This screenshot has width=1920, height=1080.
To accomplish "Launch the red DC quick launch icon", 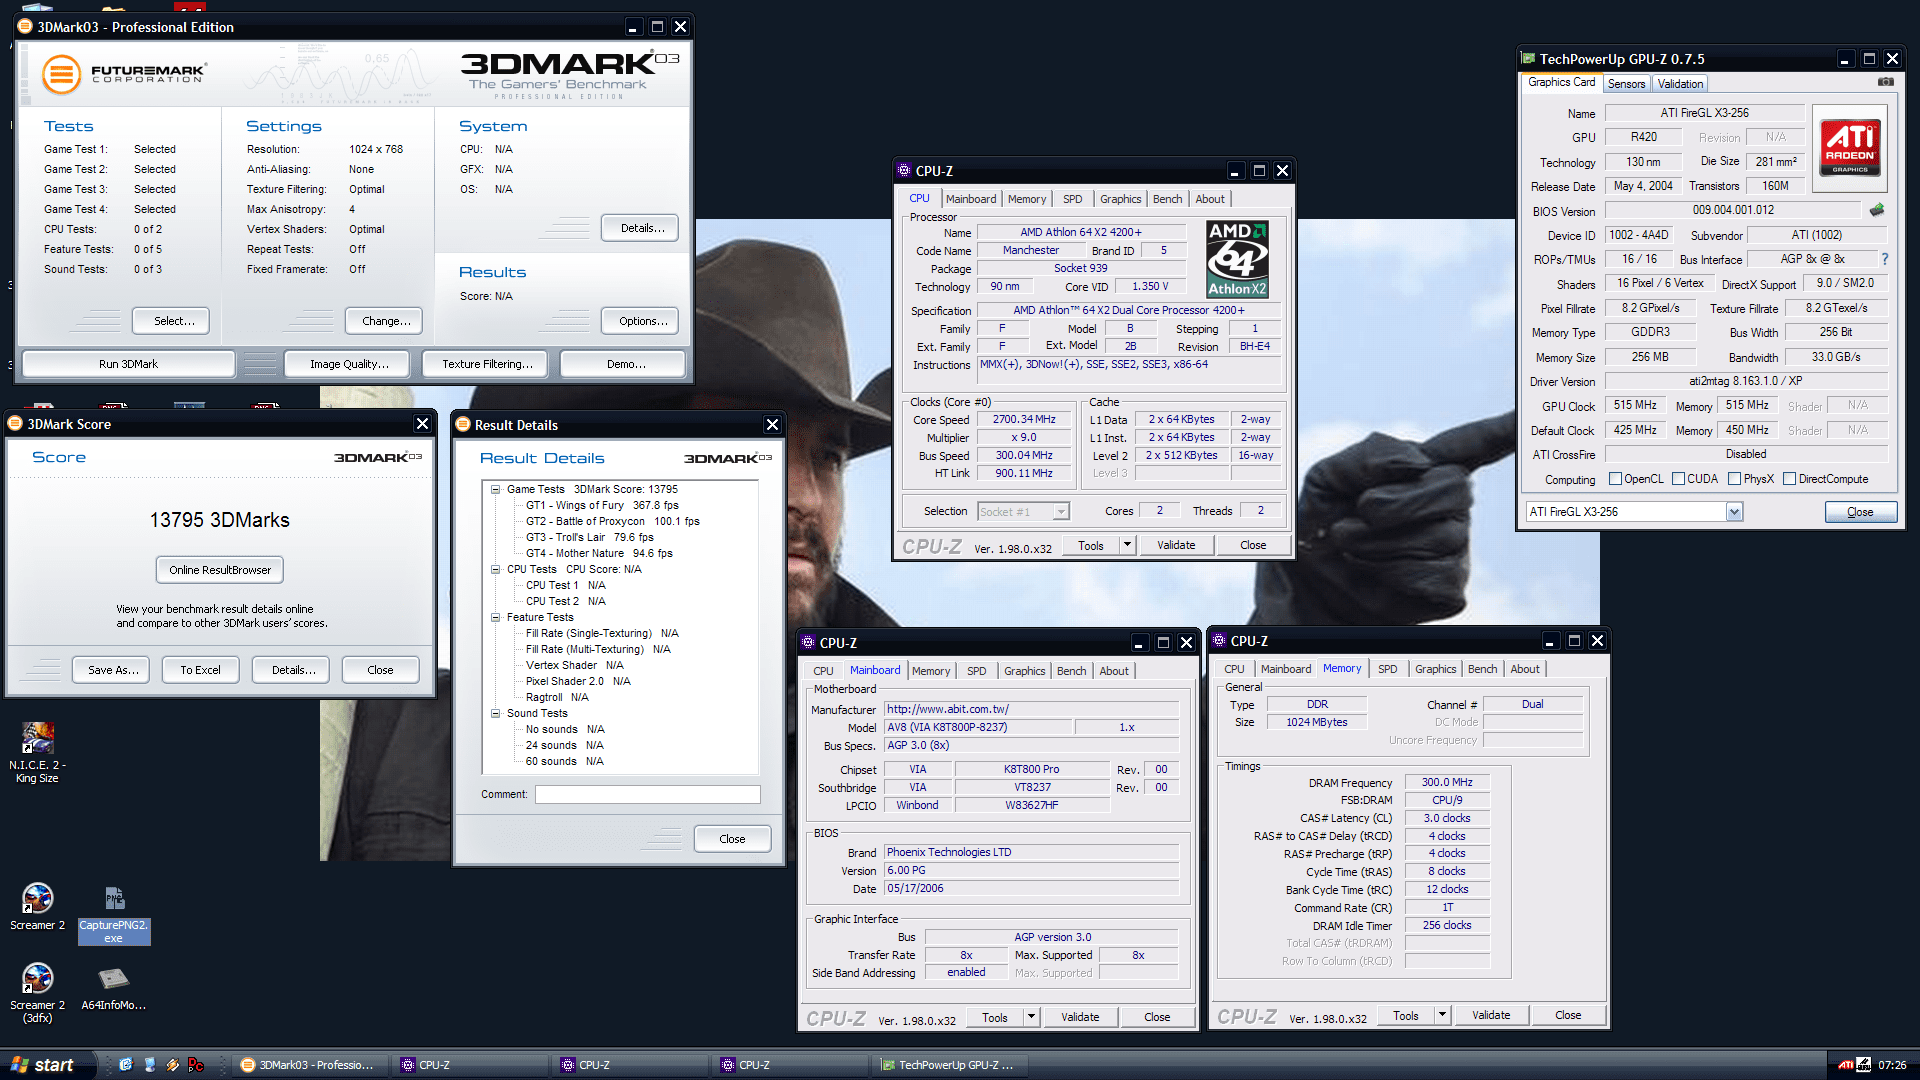I will tap(196, 1065).
